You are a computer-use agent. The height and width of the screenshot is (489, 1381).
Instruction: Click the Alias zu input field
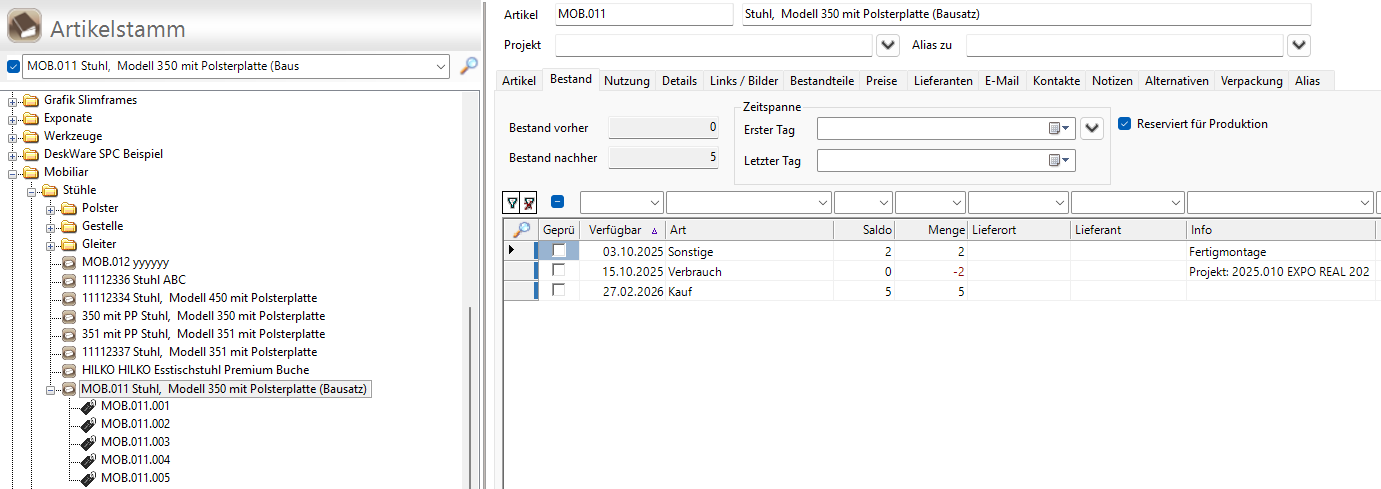coord(1123,46)
